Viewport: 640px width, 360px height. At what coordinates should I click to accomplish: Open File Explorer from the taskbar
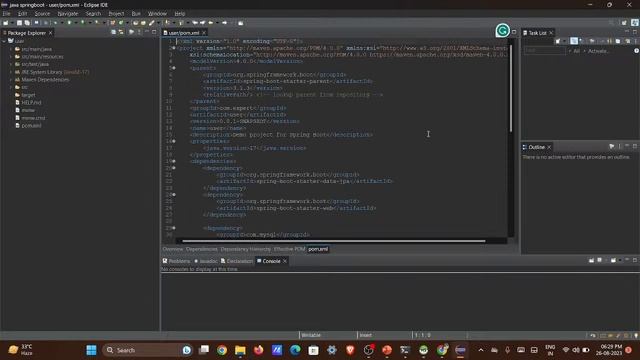point(240,350)
